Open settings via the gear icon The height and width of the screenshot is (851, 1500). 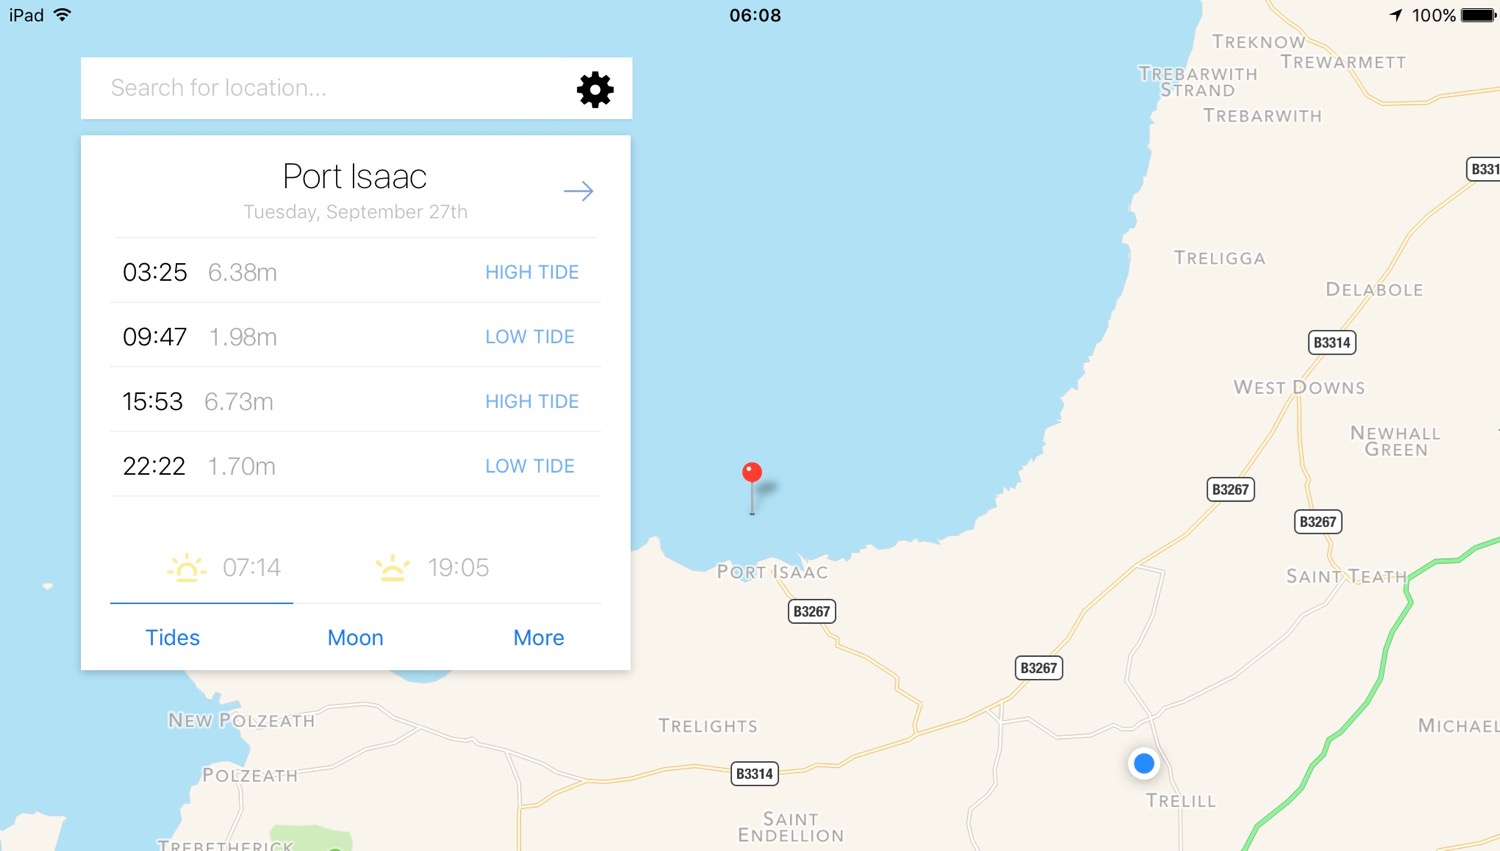[x=595, y=89]
